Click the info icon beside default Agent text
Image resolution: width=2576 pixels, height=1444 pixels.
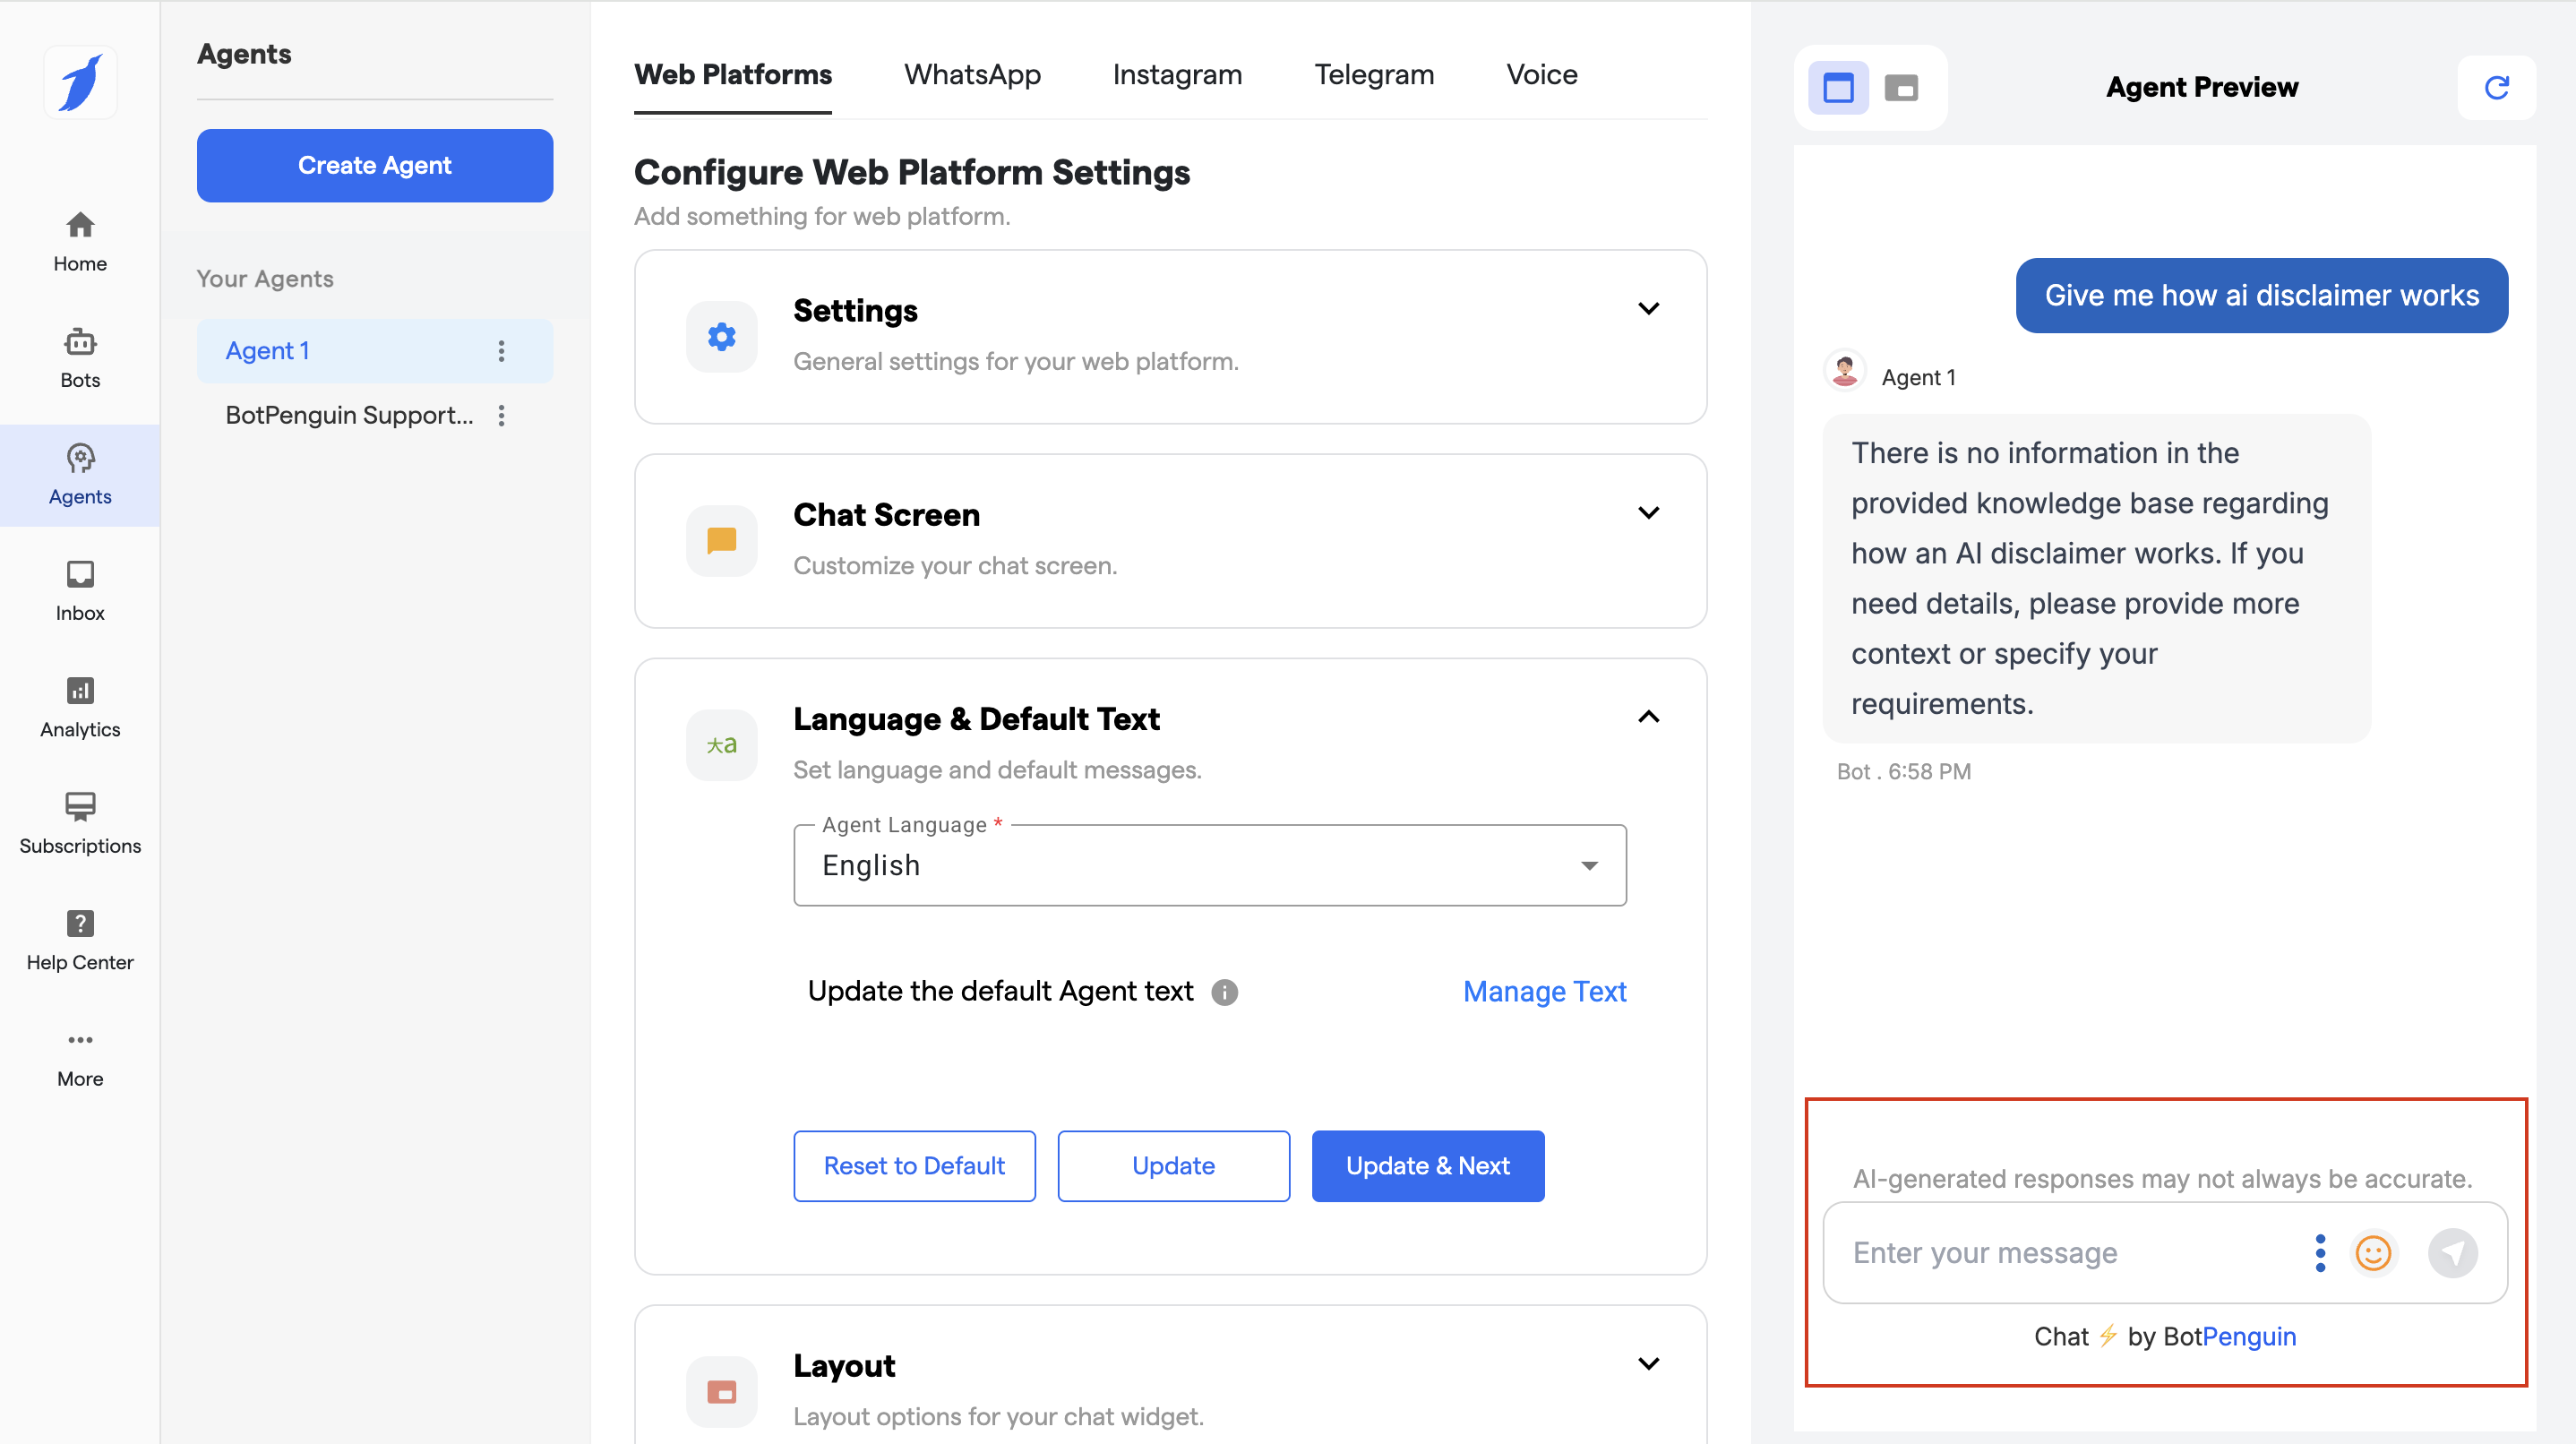coord(1224,992)
